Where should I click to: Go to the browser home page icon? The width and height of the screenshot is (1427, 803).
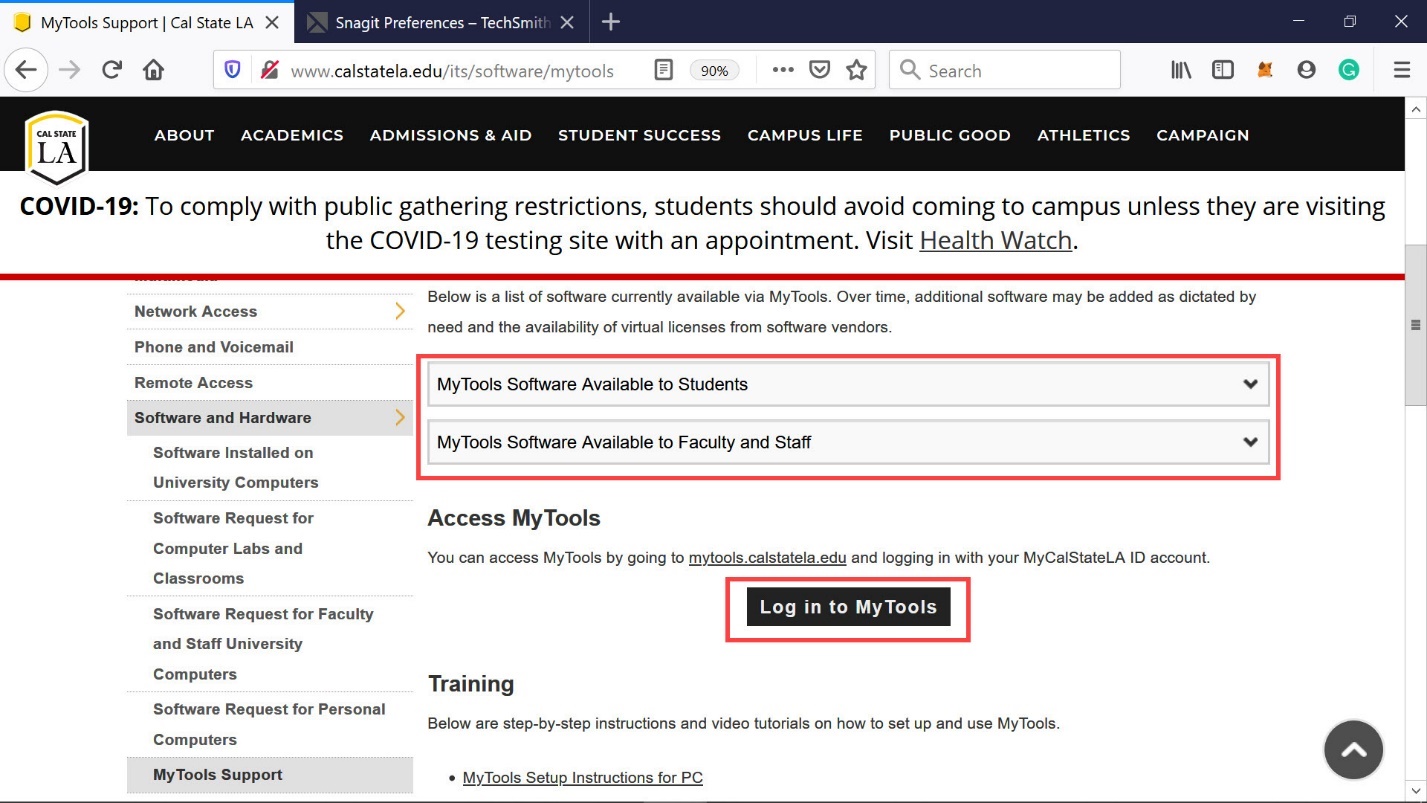tap(153, 70)
